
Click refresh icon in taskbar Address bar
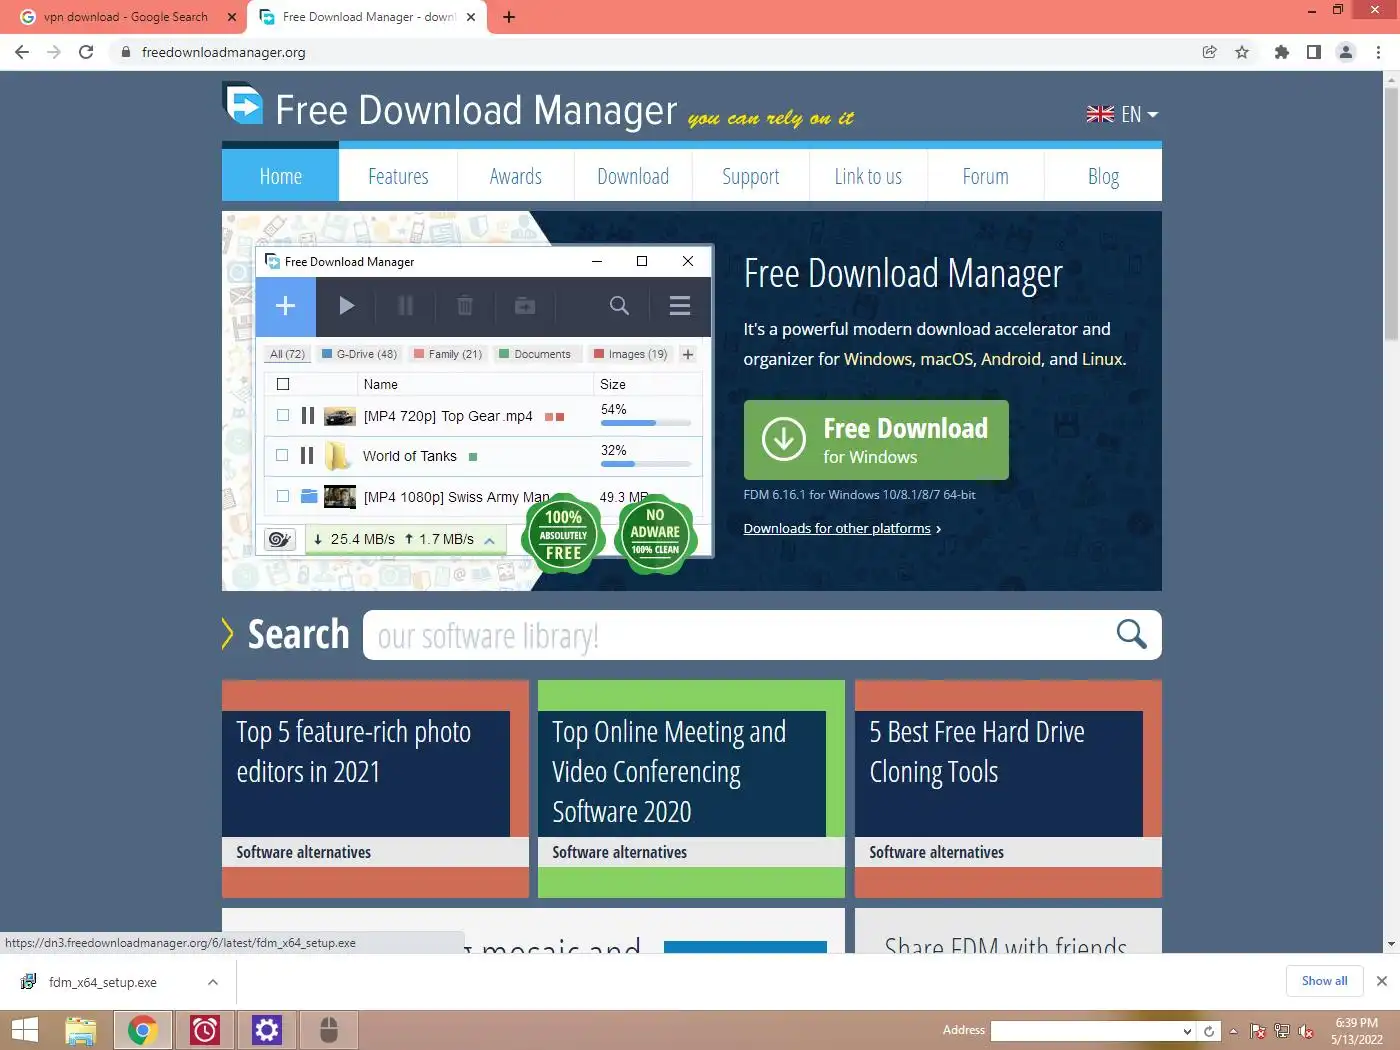point(1209,1031)
